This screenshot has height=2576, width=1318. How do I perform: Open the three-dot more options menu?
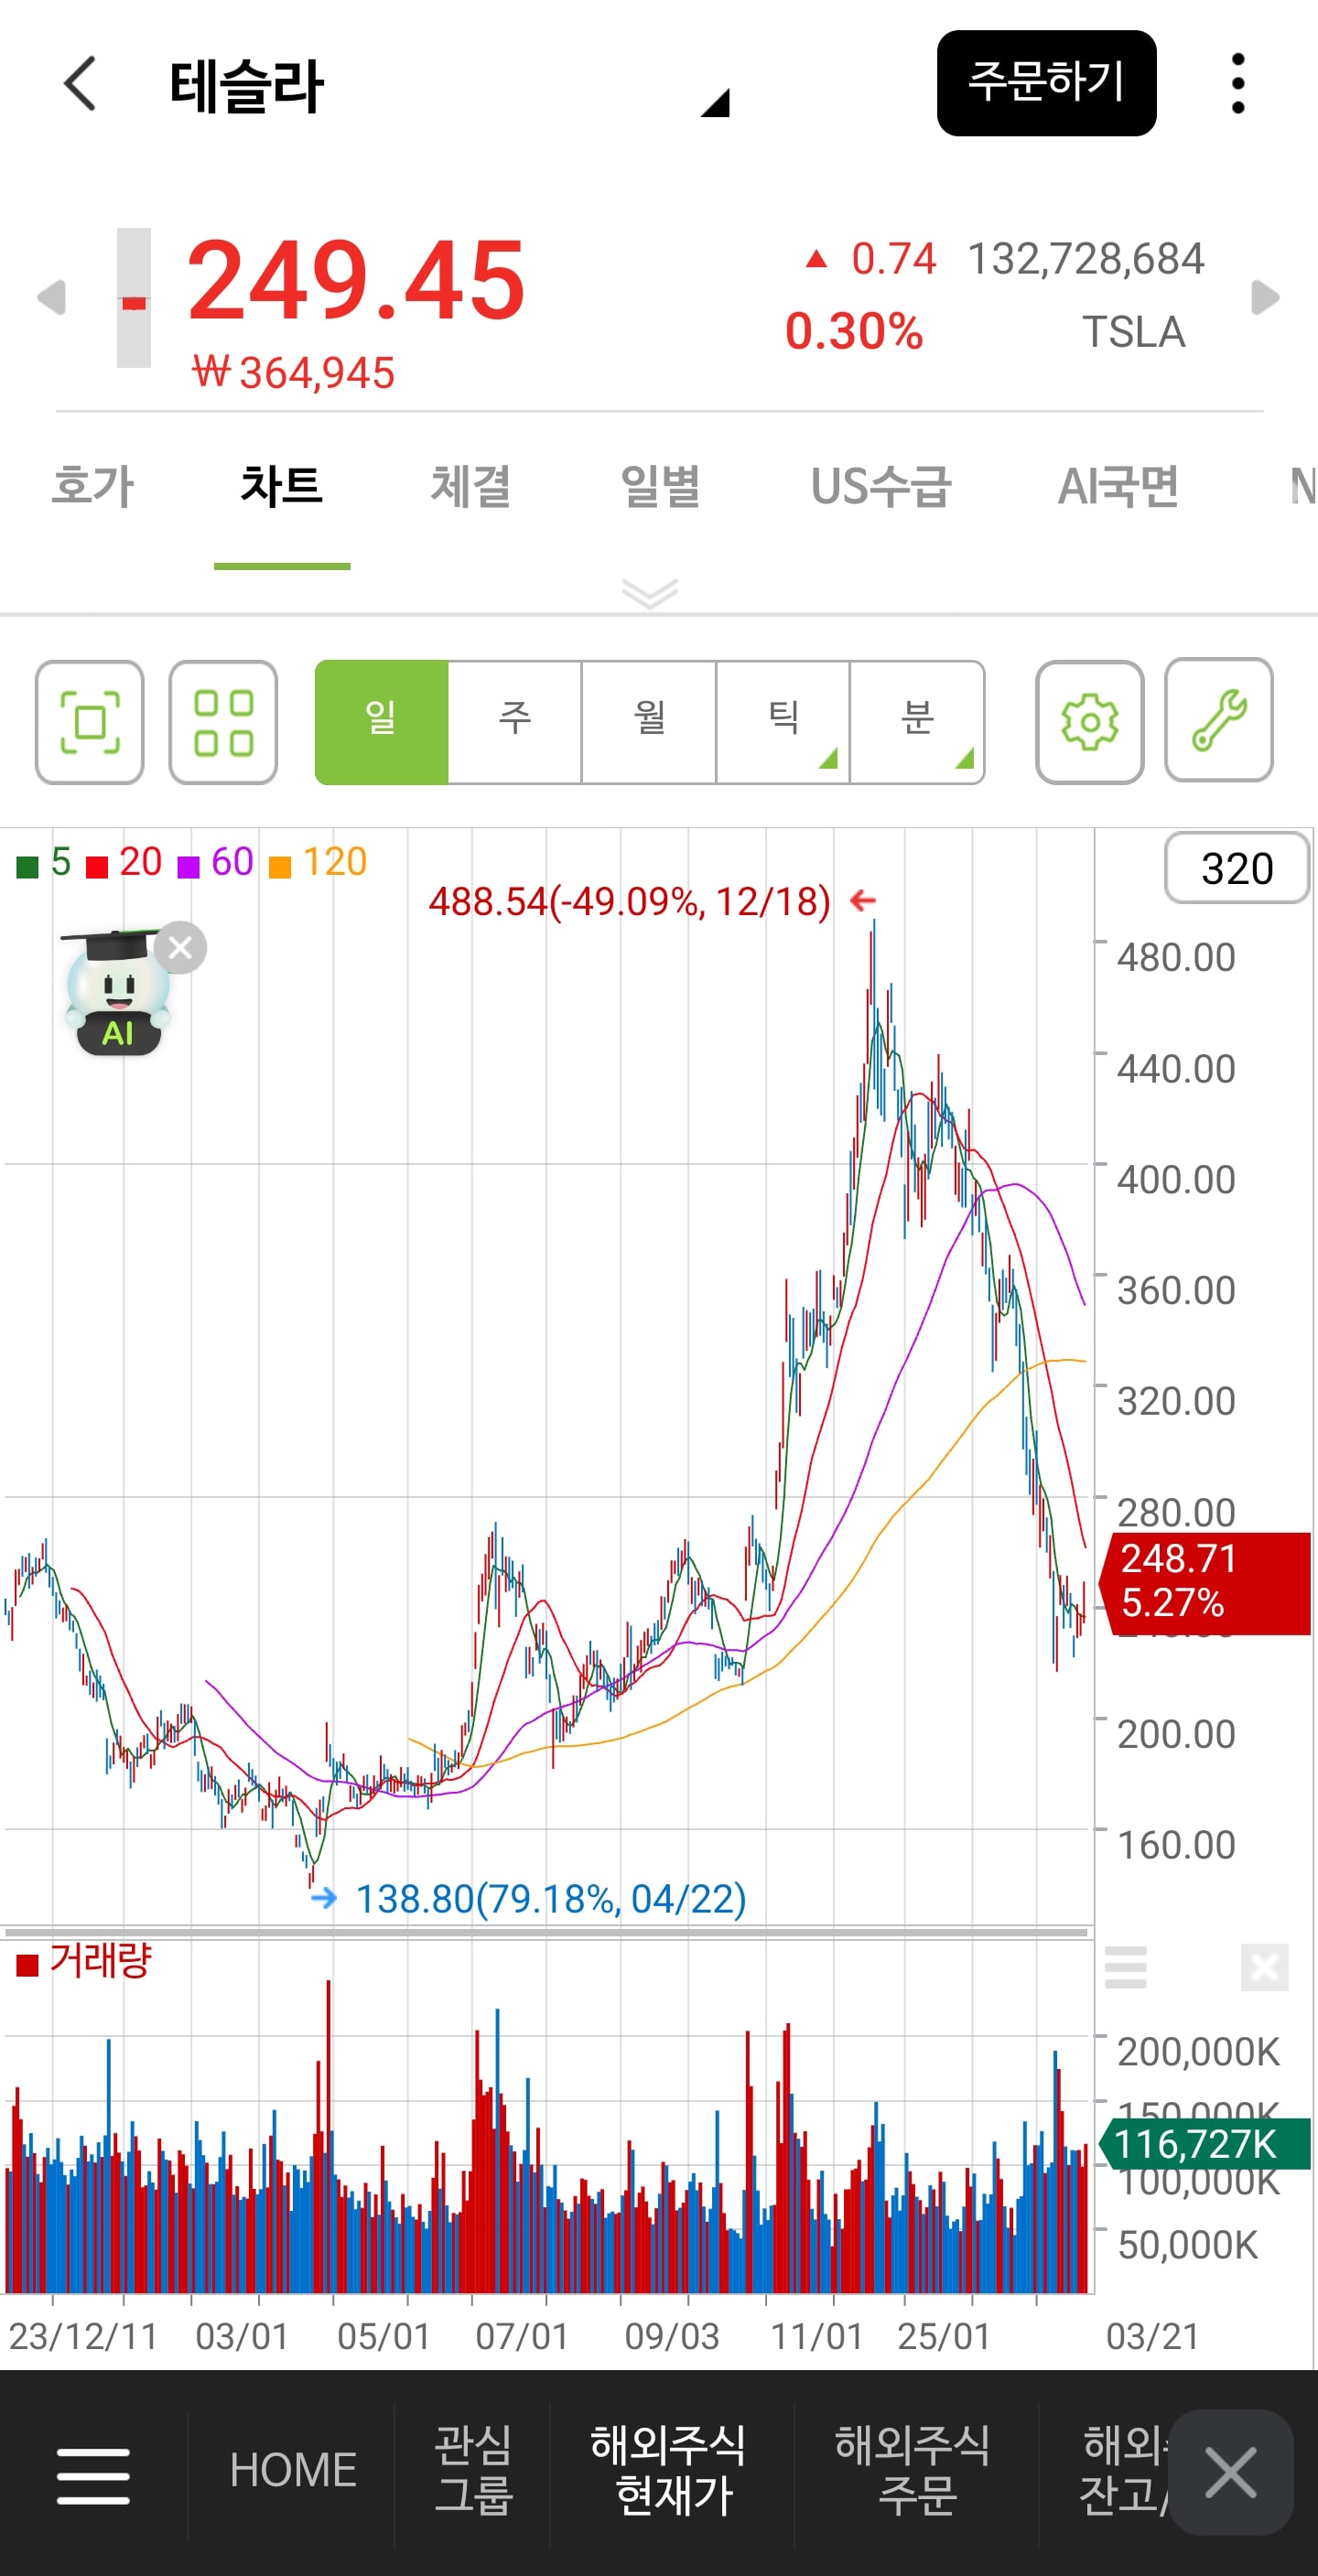(1238, 83)
